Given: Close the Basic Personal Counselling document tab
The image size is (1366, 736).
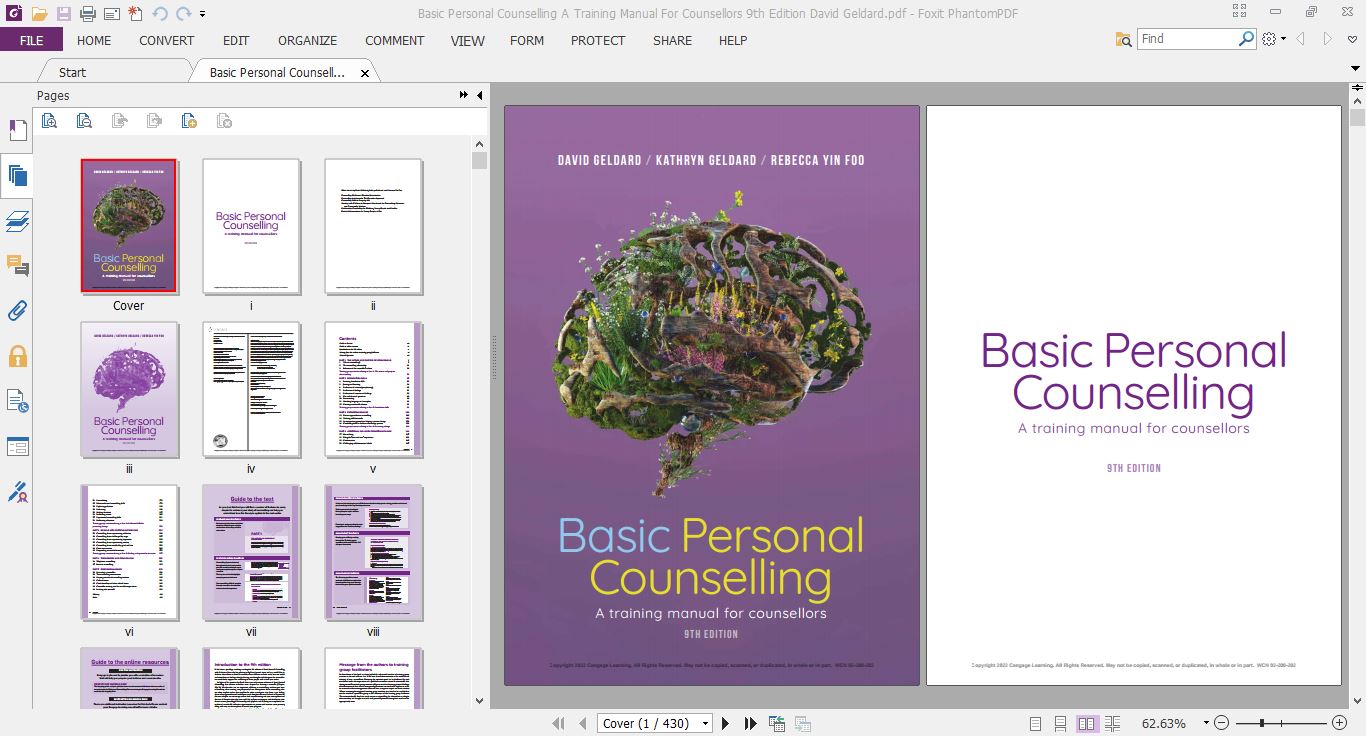Looking at the screenshot, I should (364, 73).
